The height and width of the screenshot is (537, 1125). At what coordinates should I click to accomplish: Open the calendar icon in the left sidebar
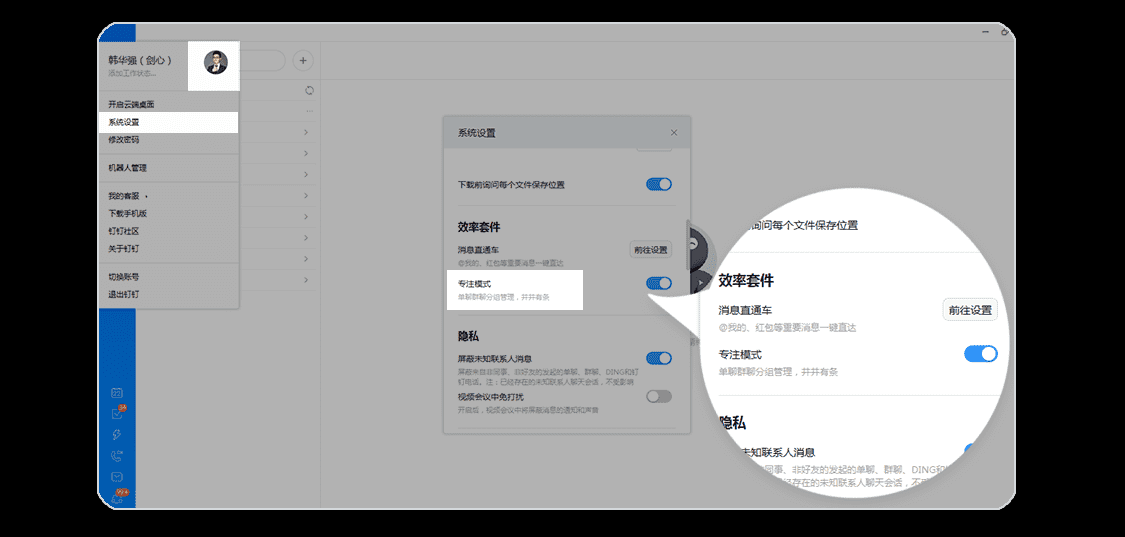117,392
